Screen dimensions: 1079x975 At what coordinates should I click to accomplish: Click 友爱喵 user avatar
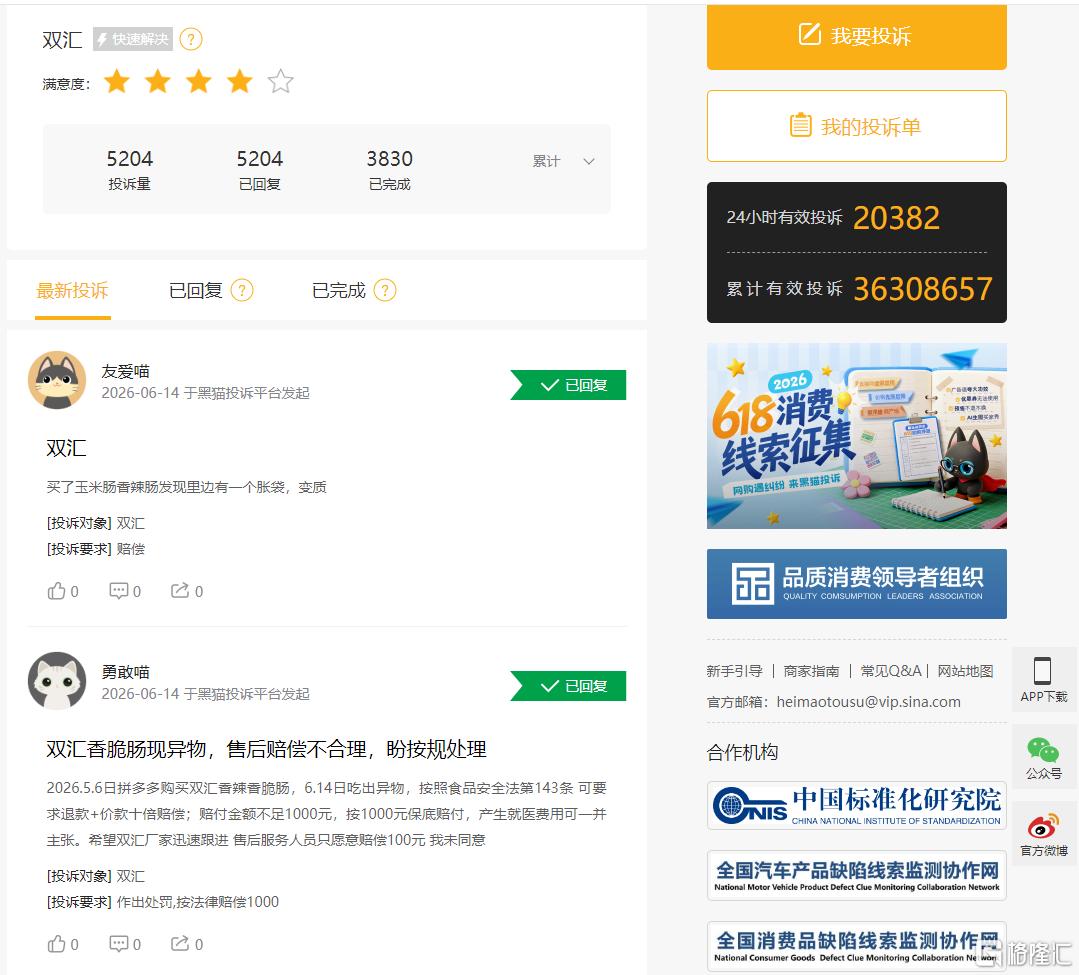57,381
